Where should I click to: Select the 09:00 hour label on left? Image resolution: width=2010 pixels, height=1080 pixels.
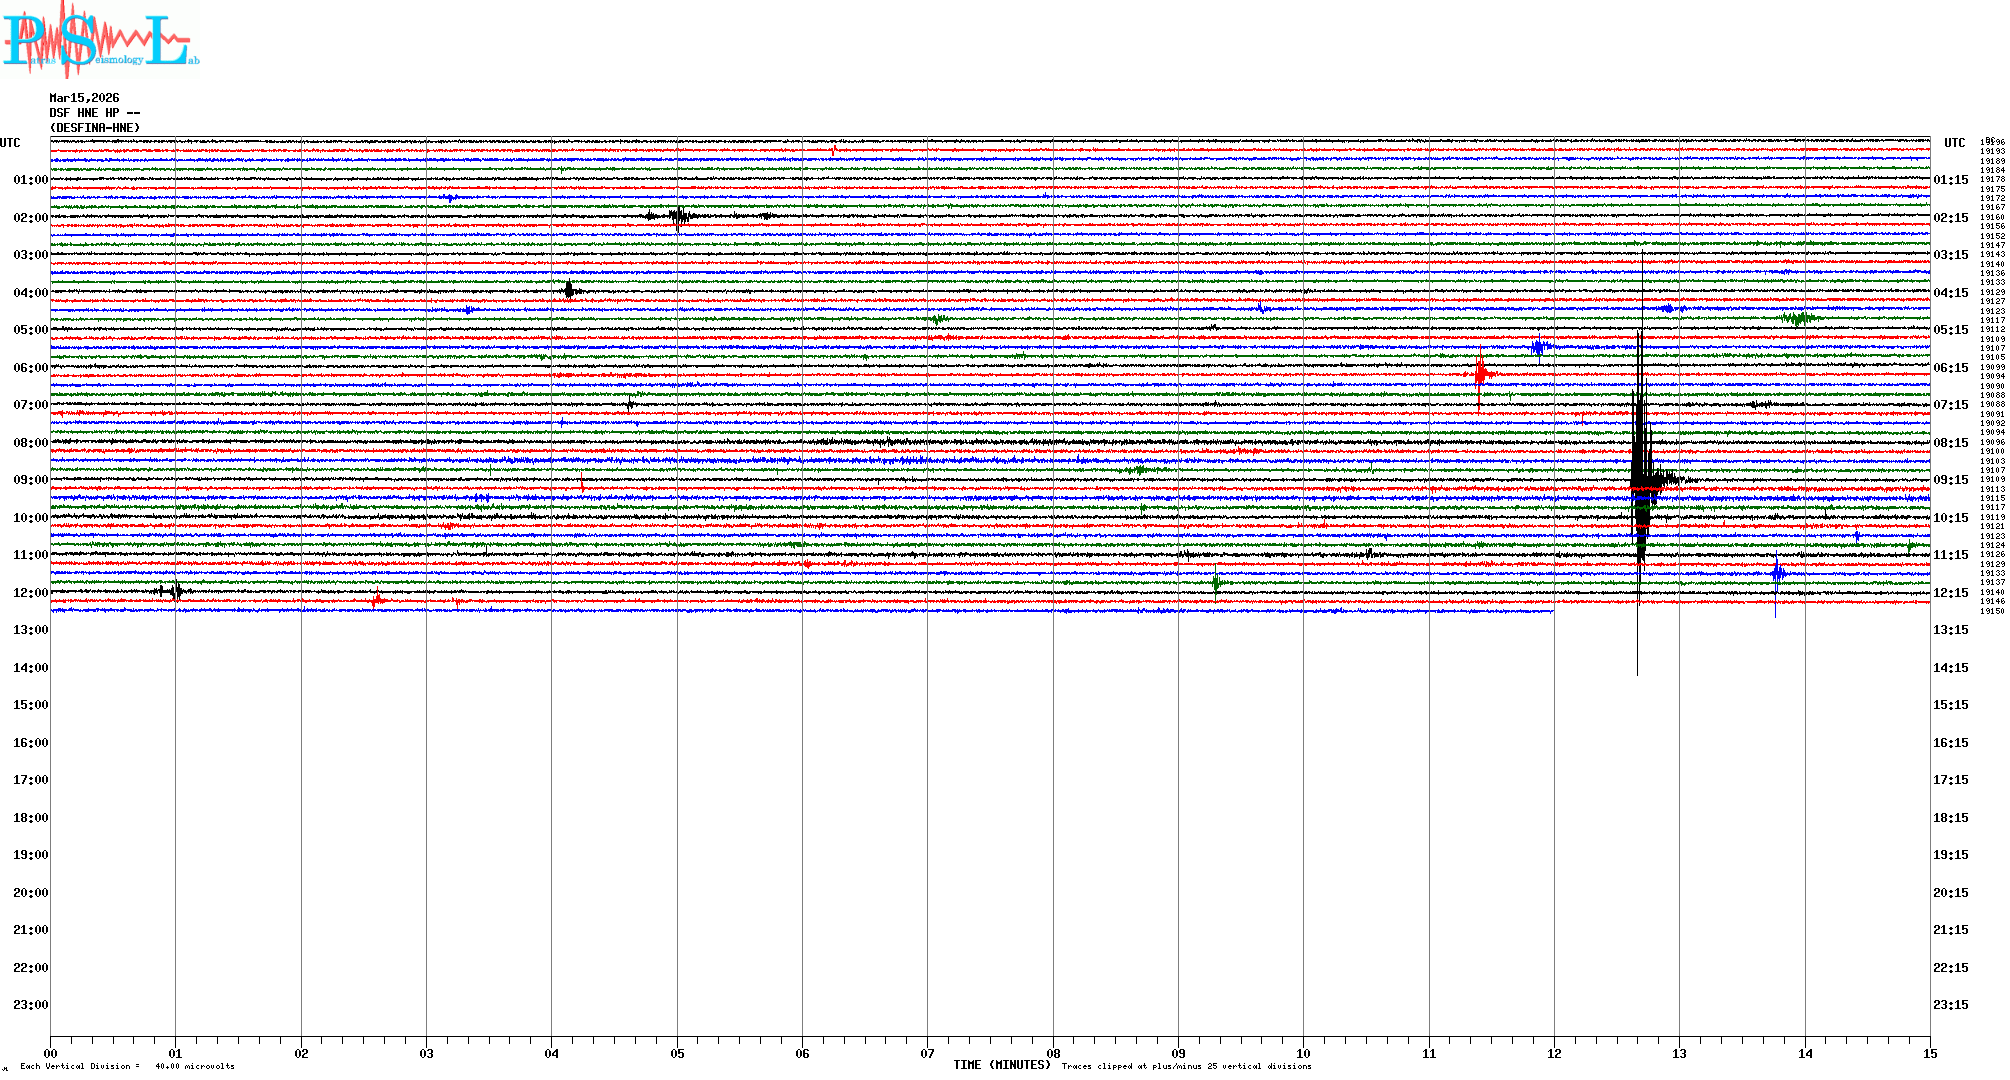point(30,480)
